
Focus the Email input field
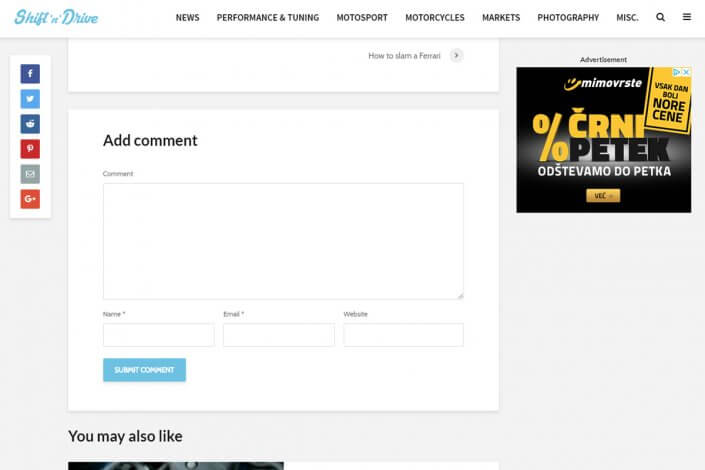point(279,335)
